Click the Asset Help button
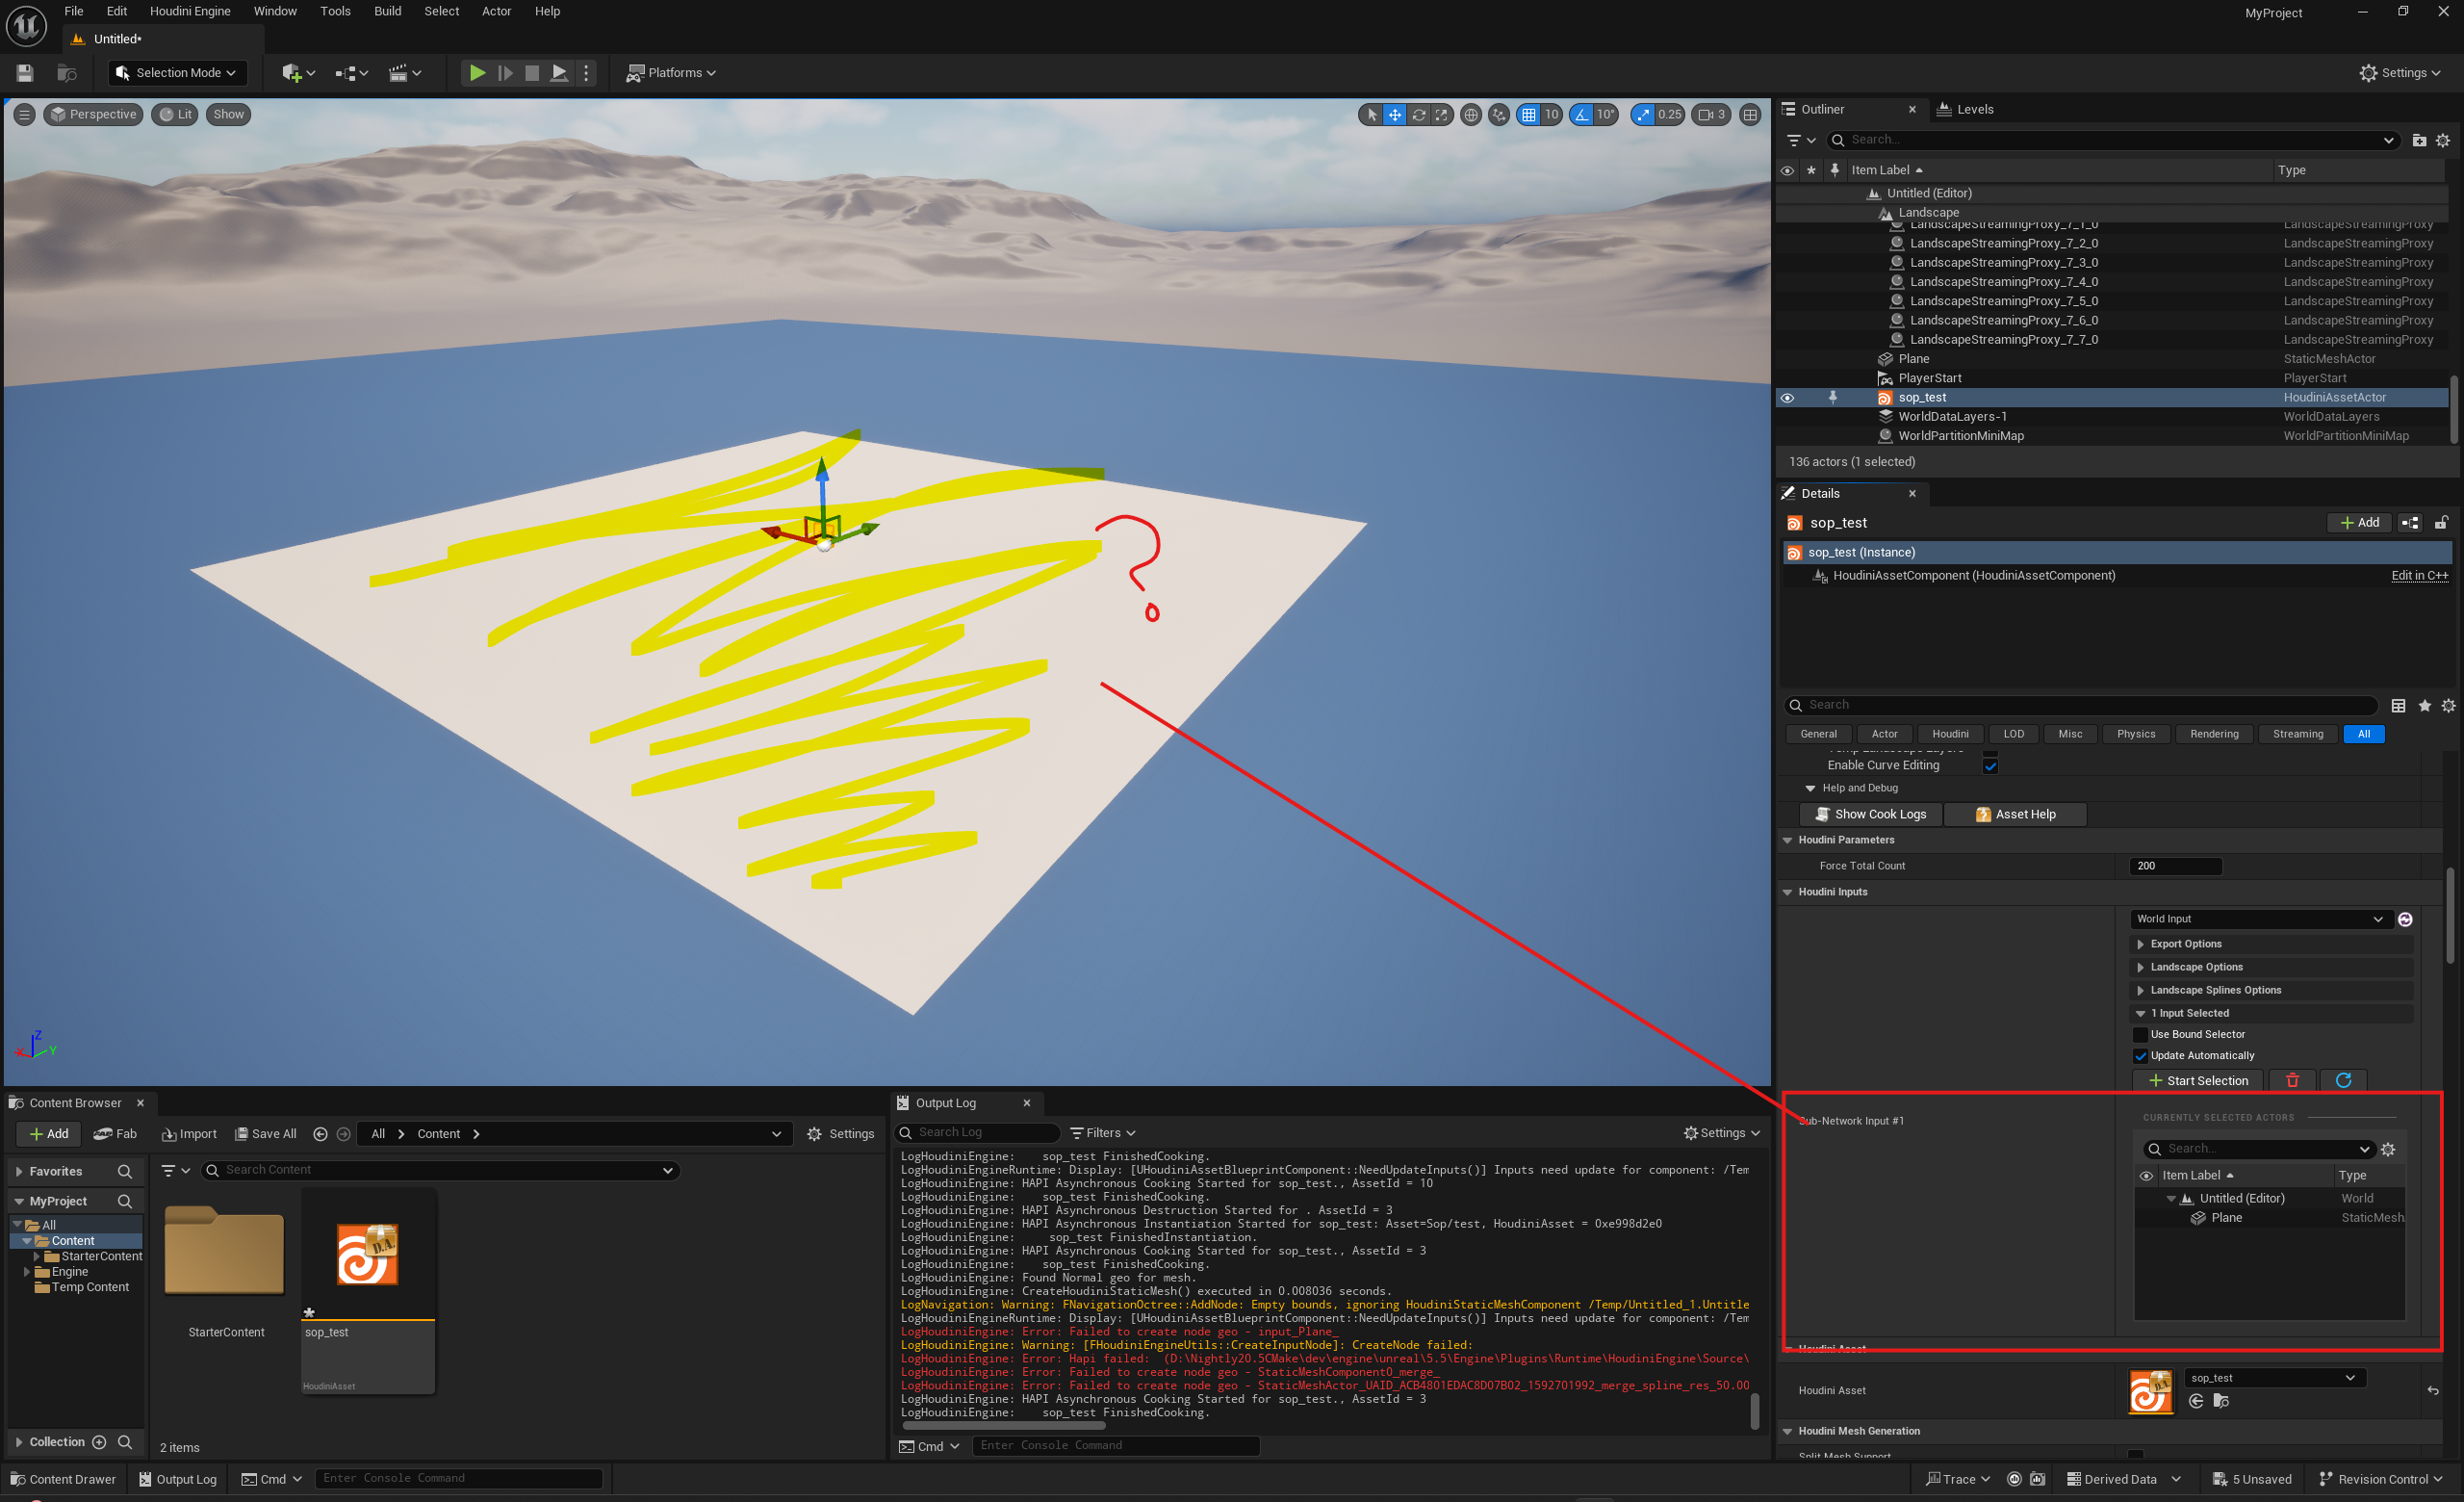The height and width of the screenshot is (1502, 2464). [x=2015, y=814]
